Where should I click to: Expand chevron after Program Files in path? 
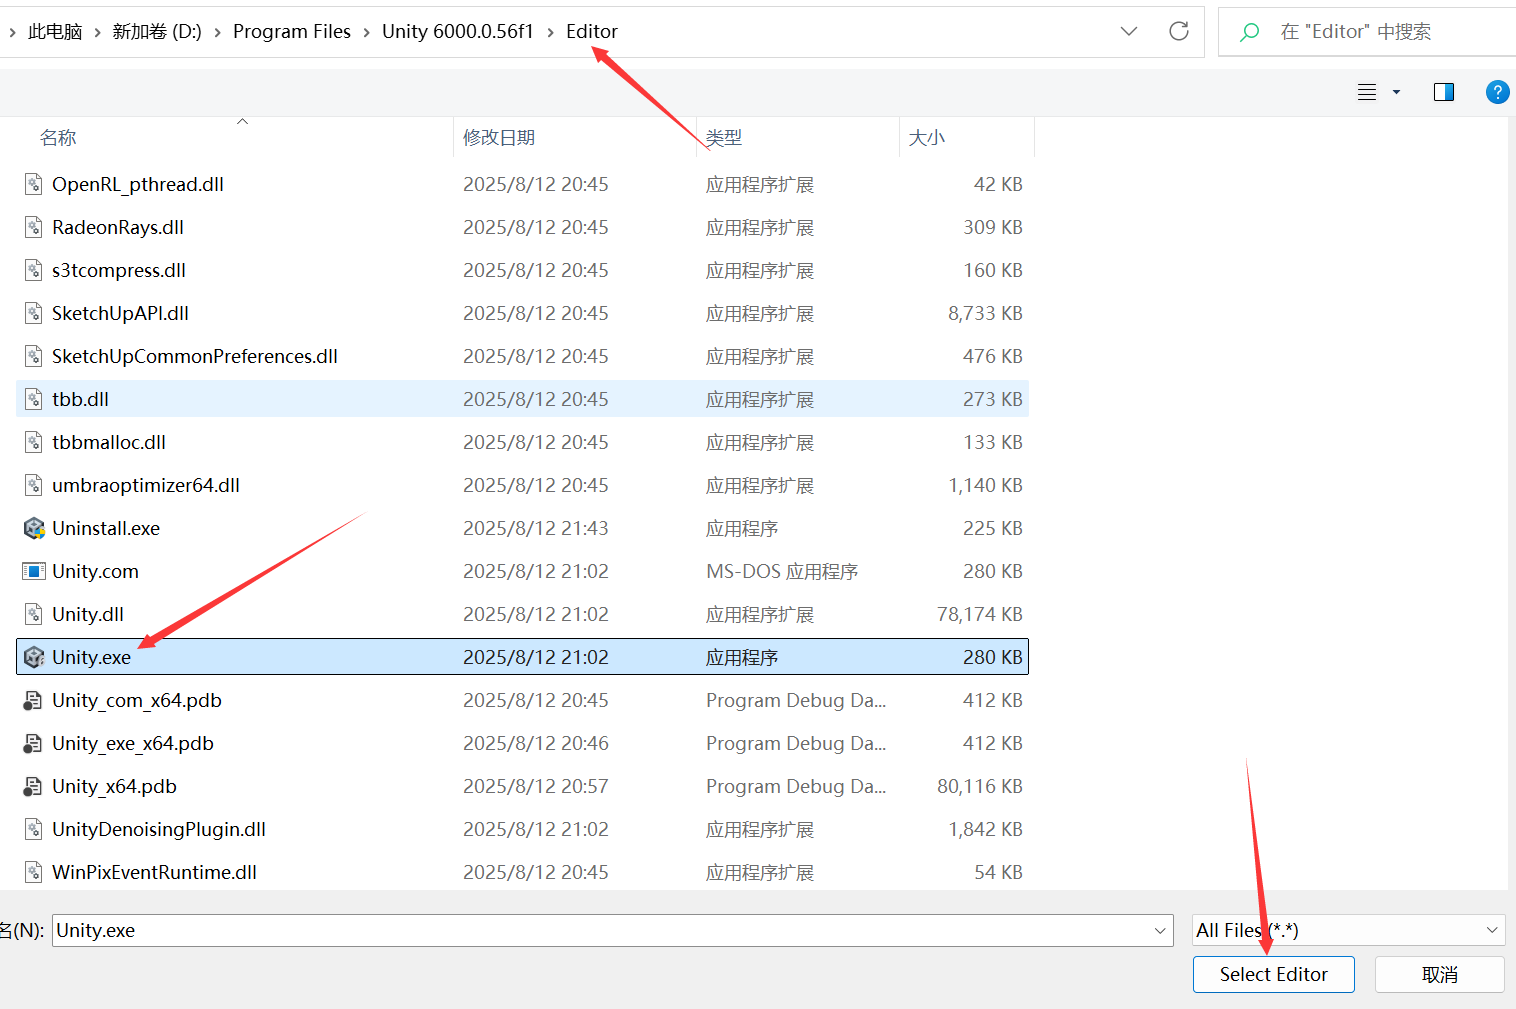click(367, 32)
